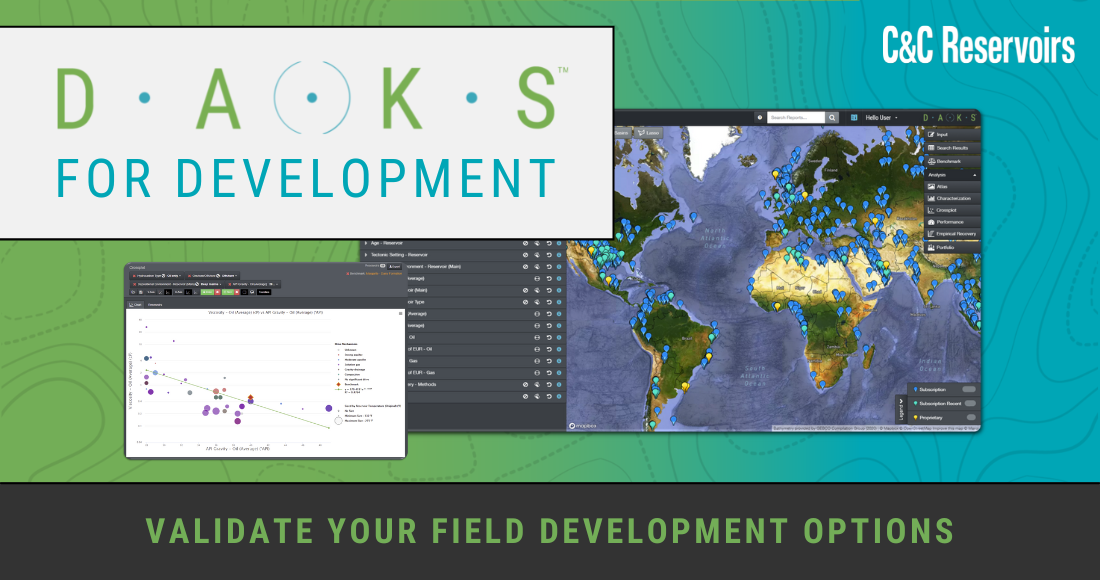Select the Lasso tool on the map
Screen dimensions: 1100x580
pos(649,133)
